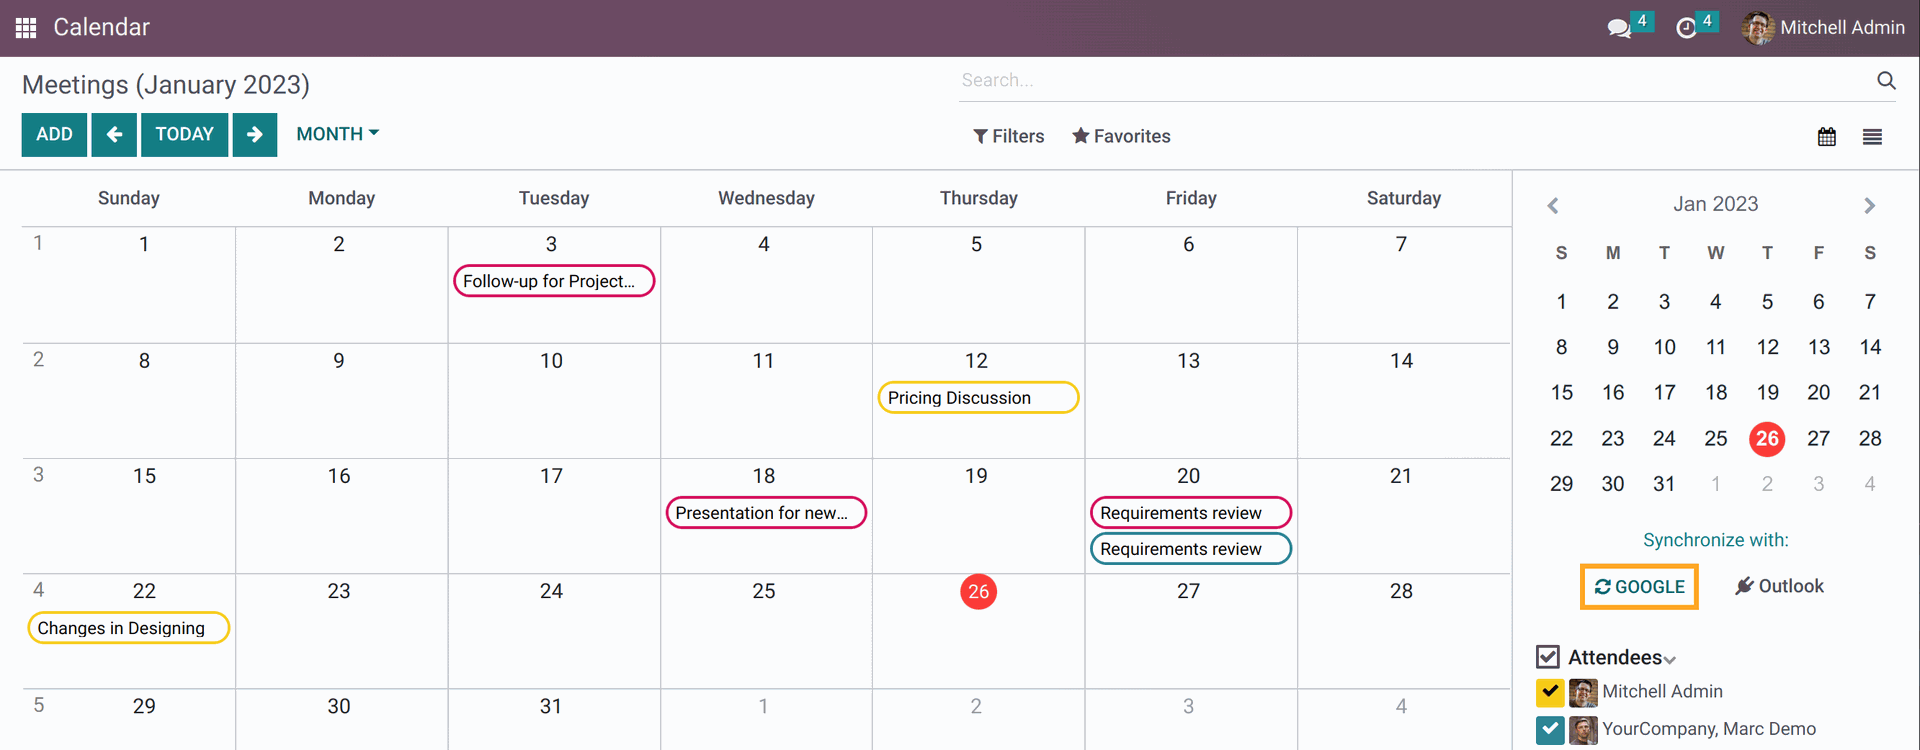
Task: Open the MONTH scale dropdown
Action: 337,134
